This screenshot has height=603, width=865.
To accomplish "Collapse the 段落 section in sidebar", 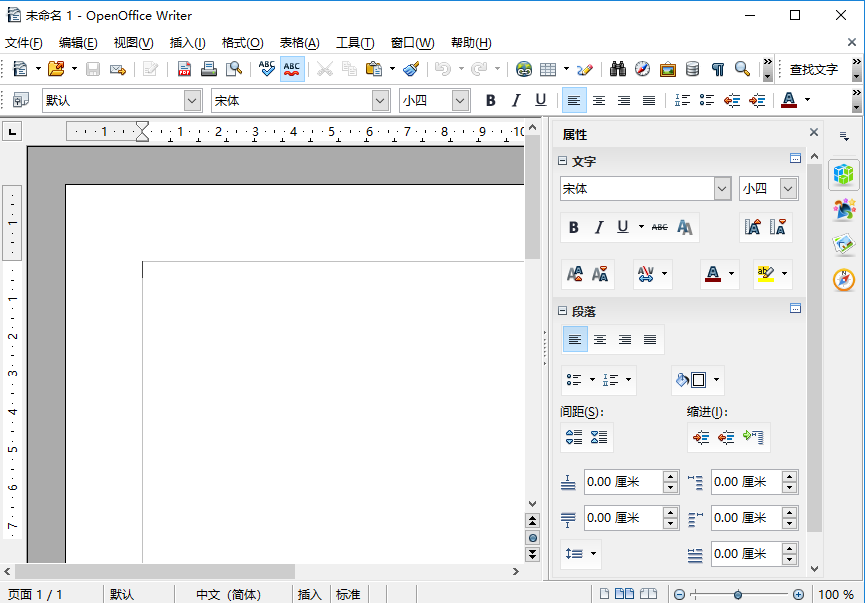I will [563, 311].
